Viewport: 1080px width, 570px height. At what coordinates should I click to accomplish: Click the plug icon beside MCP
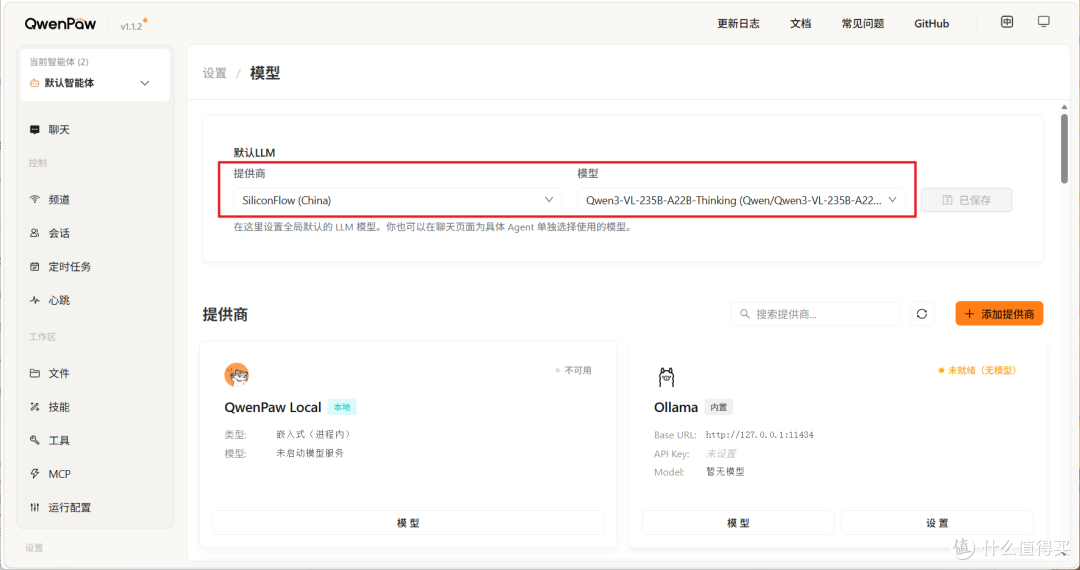tap(34, 474)
